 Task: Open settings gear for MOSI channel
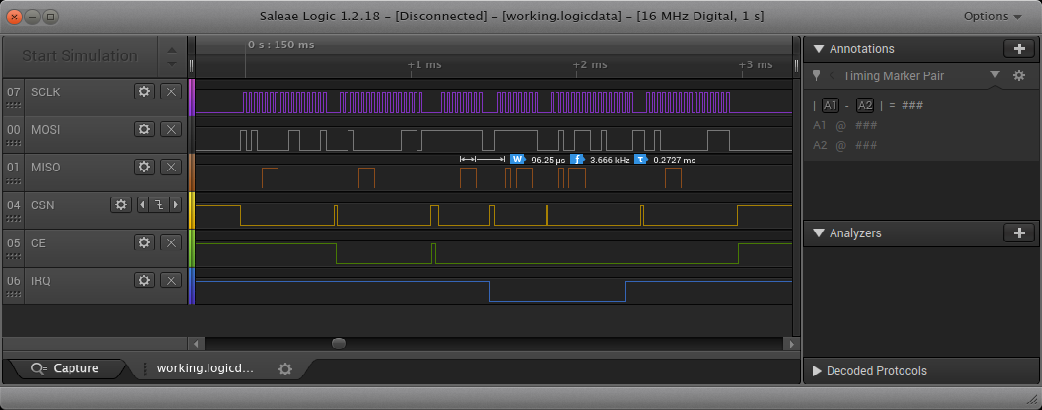pyautogui.click(x=144, y=130)
